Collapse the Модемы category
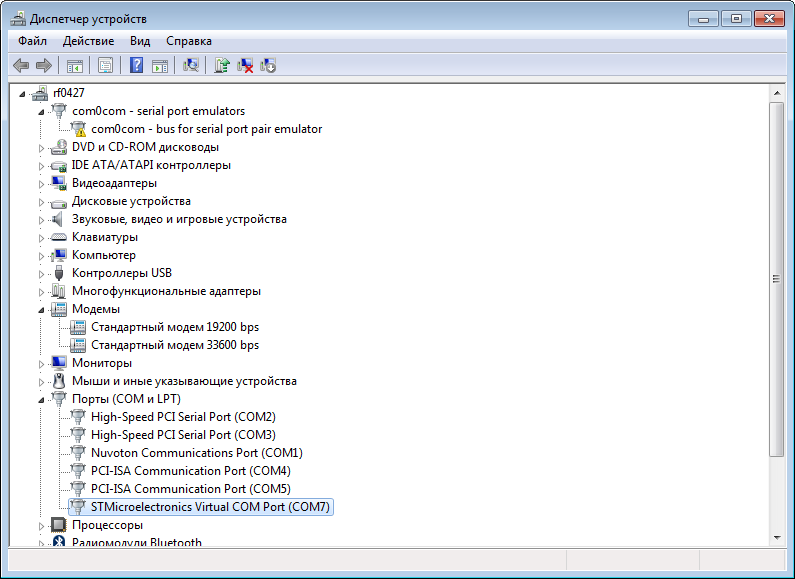This screenshot has height=579, width=795. pos(42,309)
